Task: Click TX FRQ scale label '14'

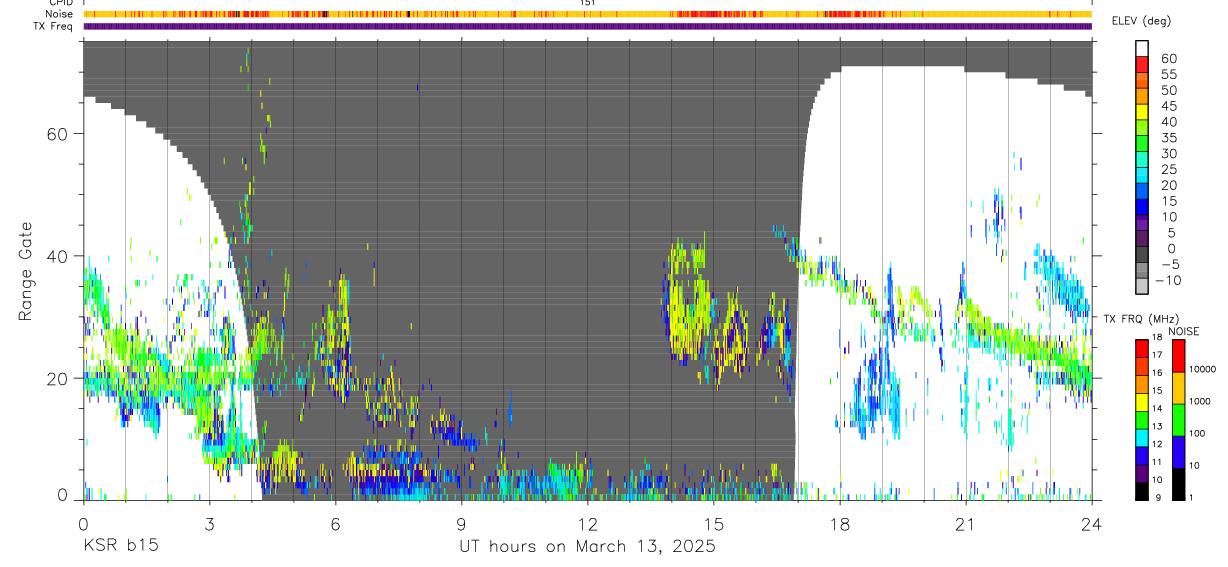Action: point(1159,408)
